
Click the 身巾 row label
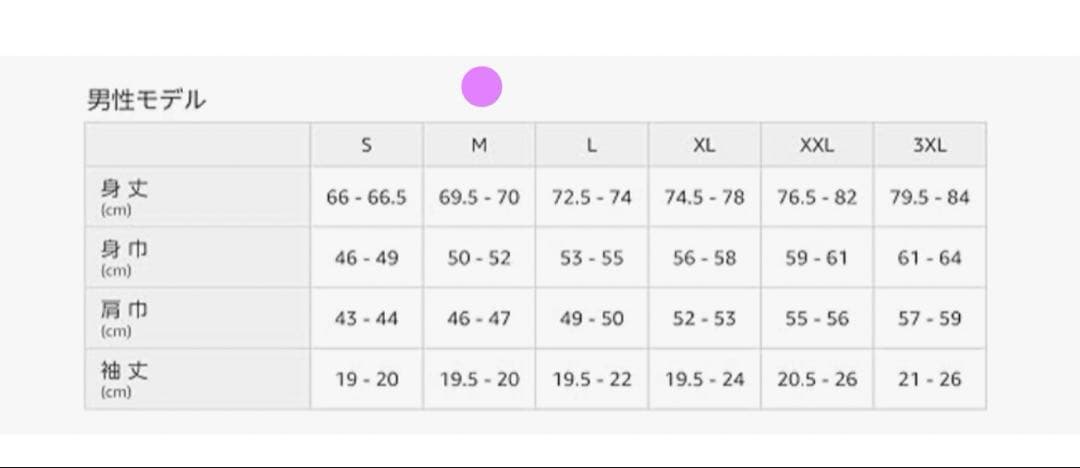pyautogui.click(x=125, y=251)
